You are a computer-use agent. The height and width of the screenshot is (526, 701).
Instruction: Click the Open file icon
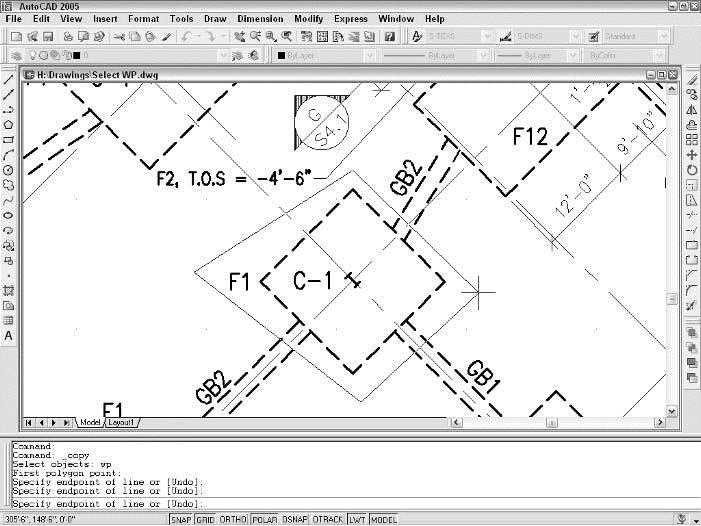pyautogui.click(x=32, y=37)
